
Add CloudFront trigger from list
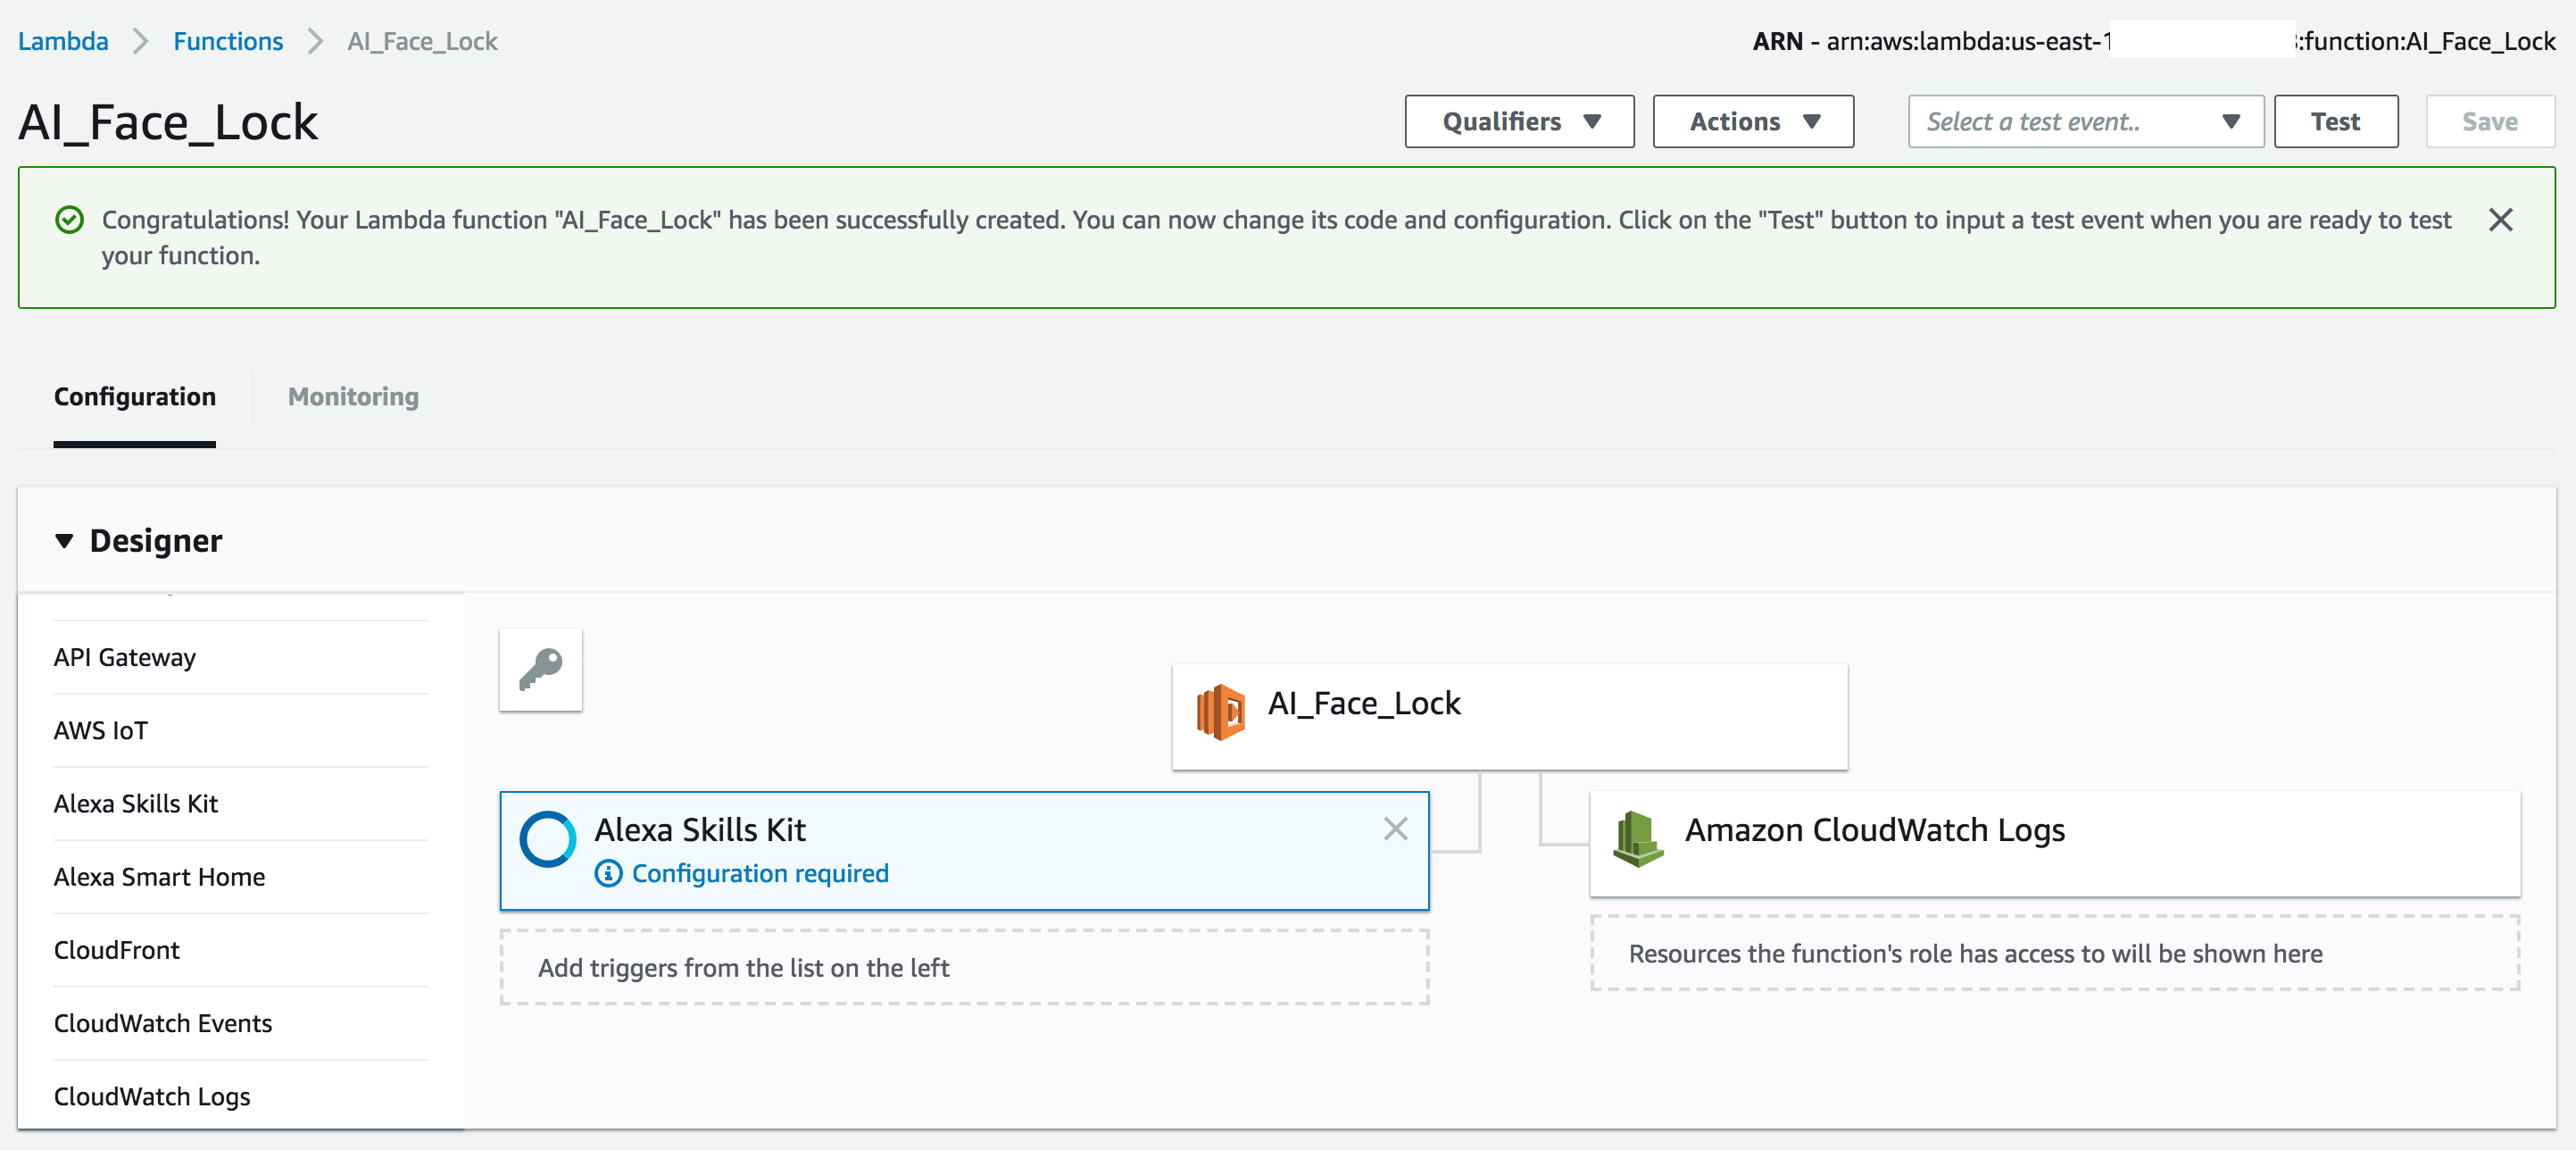tap(241, 950)
